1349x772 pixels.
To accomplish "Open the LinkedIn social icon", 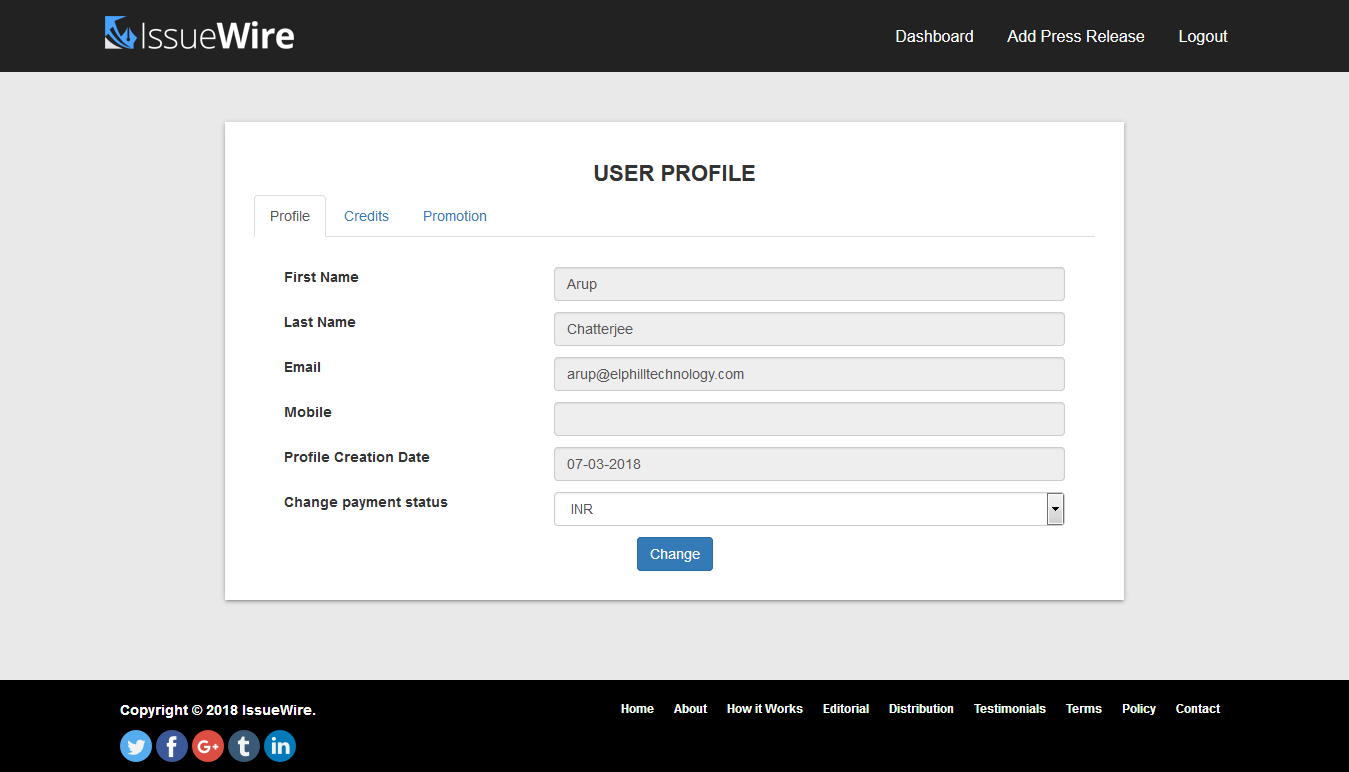I will pyautogui.click(x=280, y=746).
